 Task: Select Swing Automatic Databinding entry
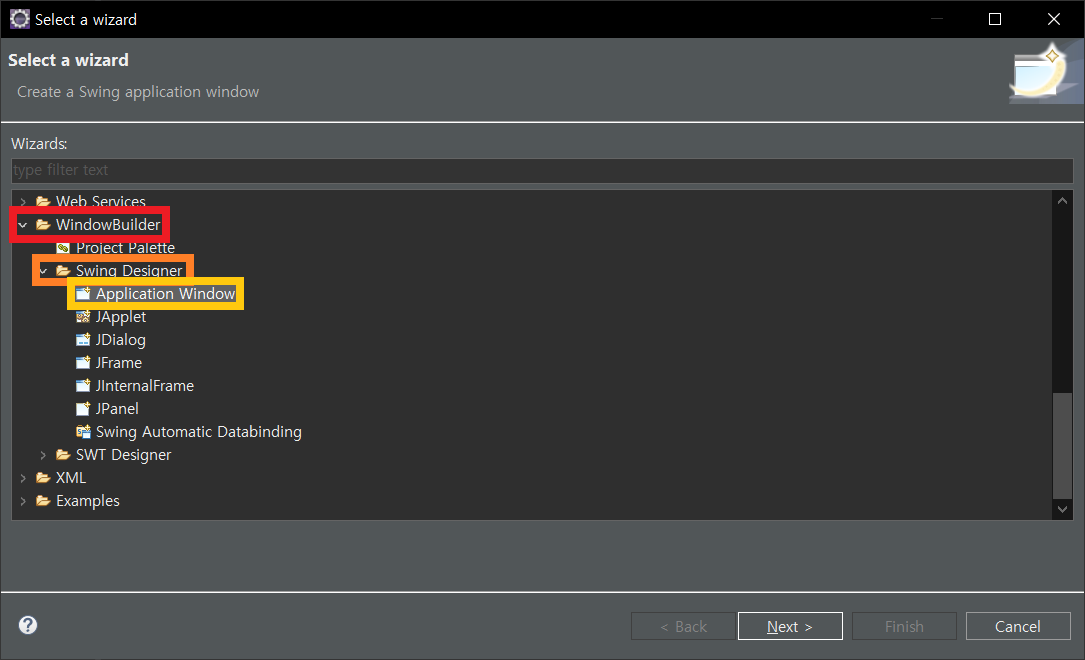(x=199, y=432)
